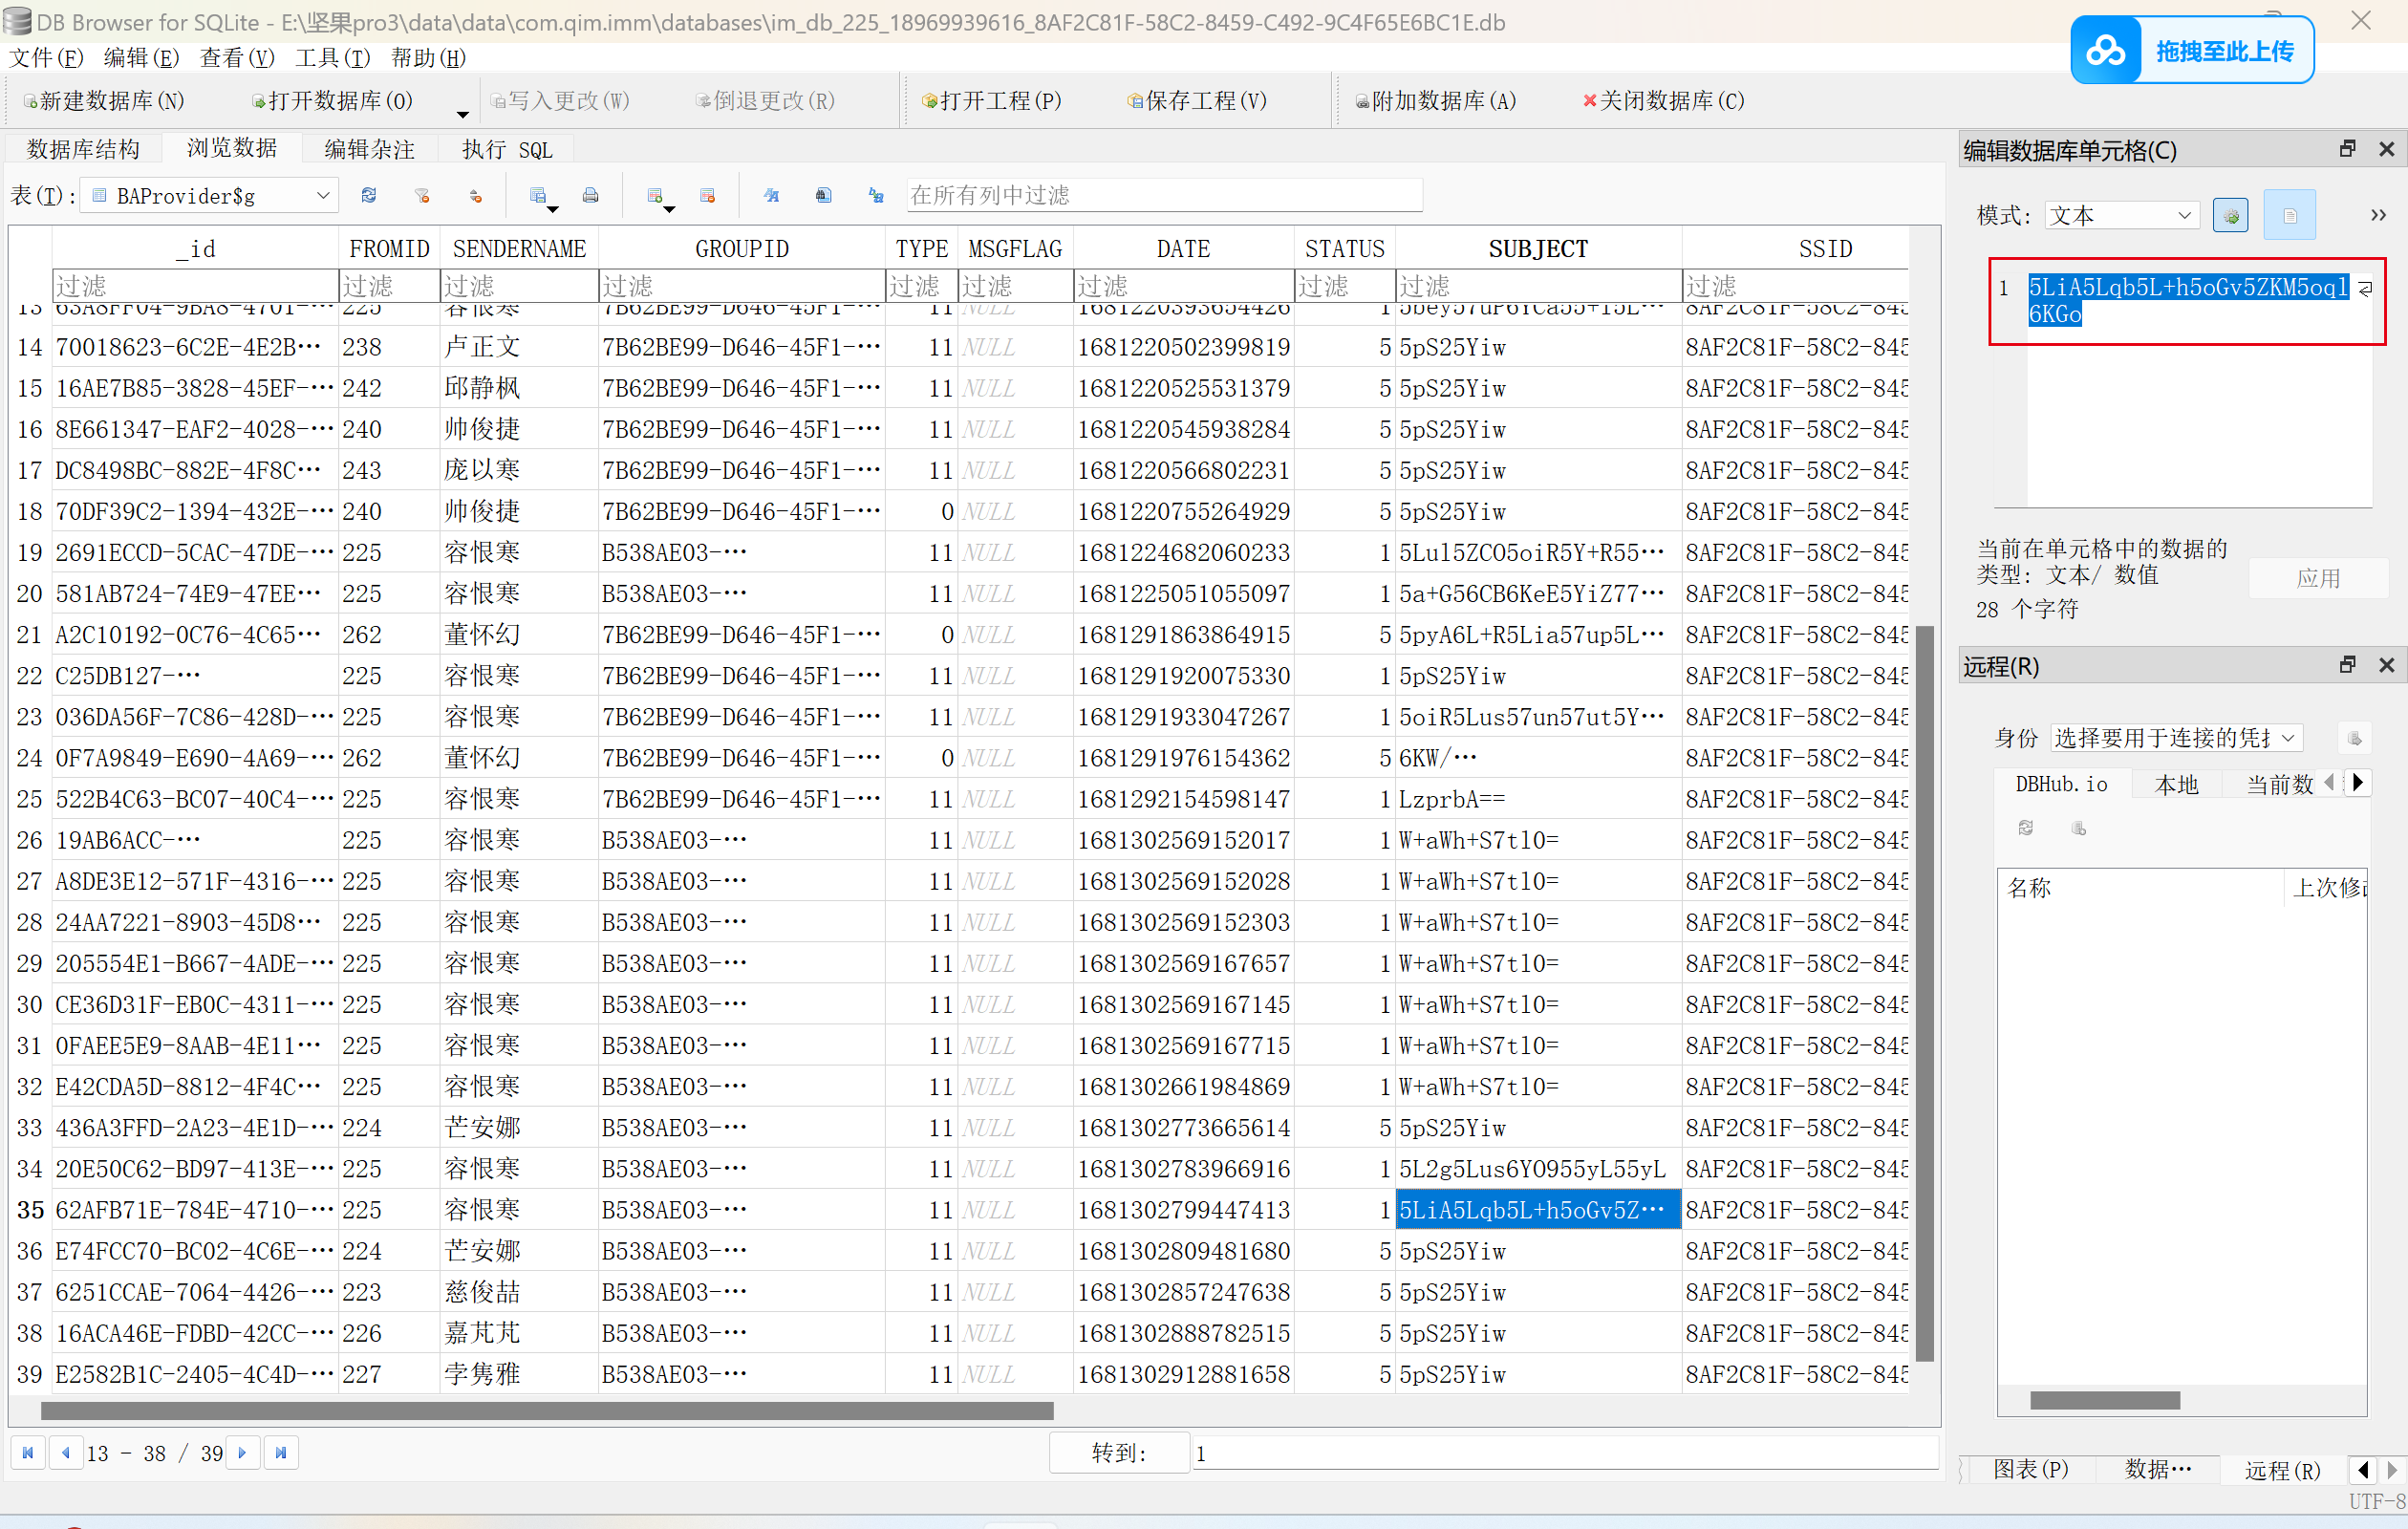2408x1529 pixels.
Task: Go to previous page of records
Action: 65,1452
